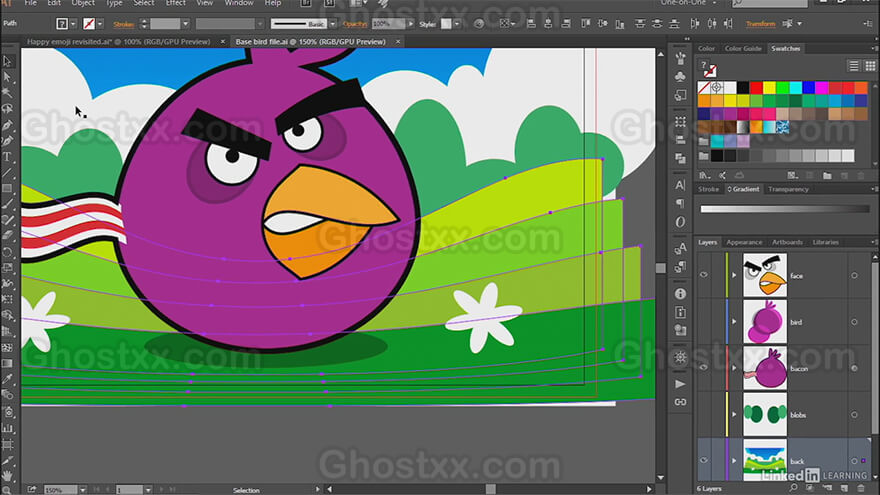Click target circle of bacon layer
Viewport: 880px width, 495px height.
click(854, 368)
